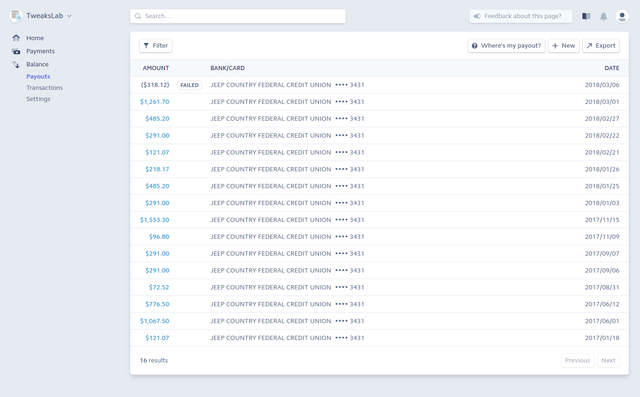The height and width of the screenshot is (397, 640).
Task: Go to Transactions in the sidebar
Action: pos(44,88)
